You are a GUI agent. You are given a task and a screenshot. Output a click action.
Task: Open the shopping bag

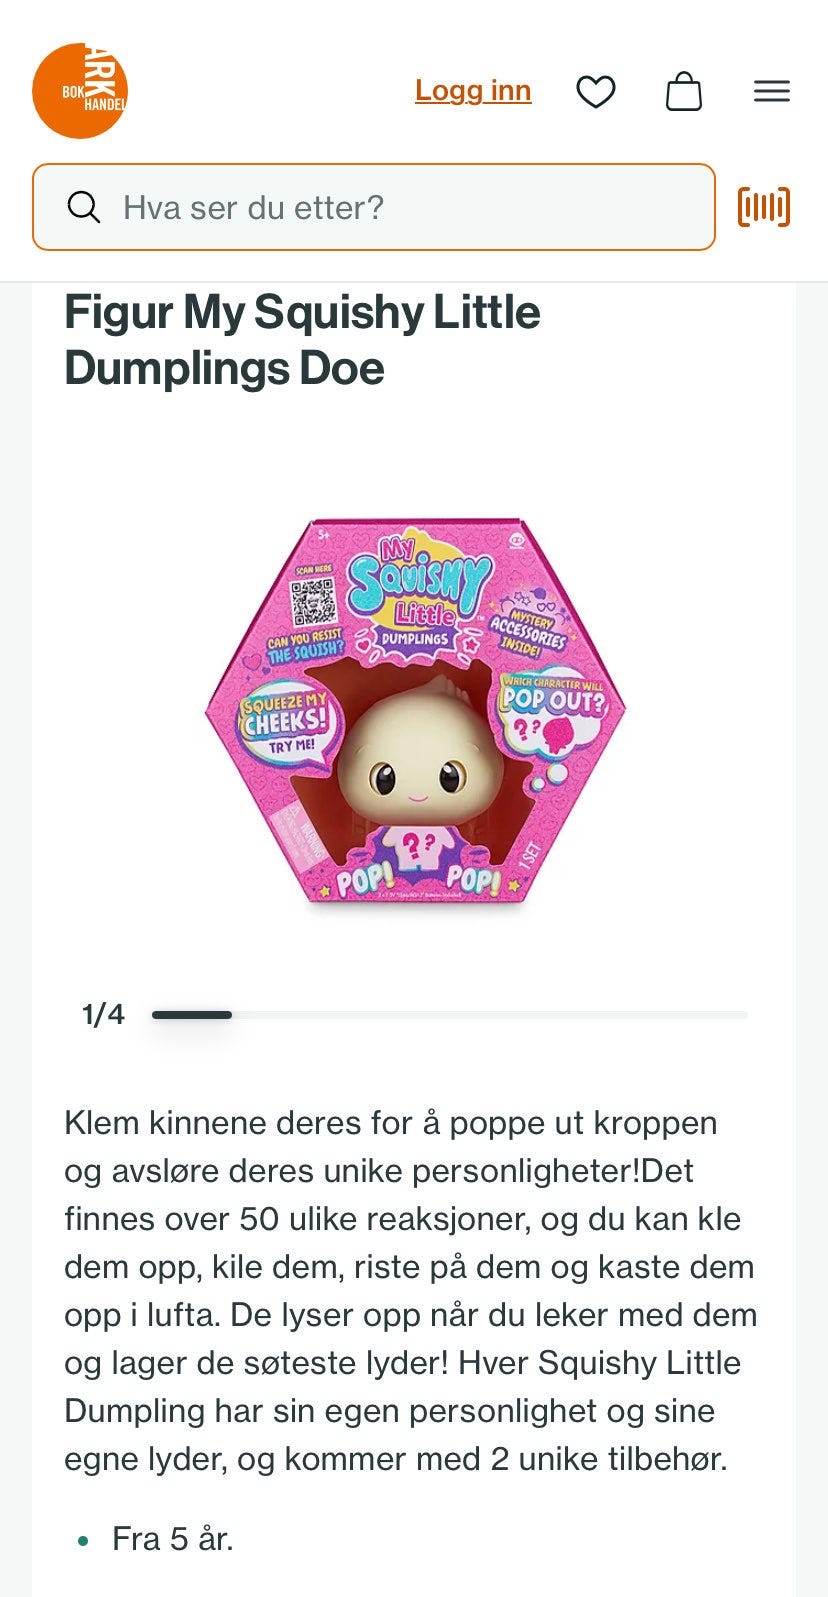click(684, 91)
